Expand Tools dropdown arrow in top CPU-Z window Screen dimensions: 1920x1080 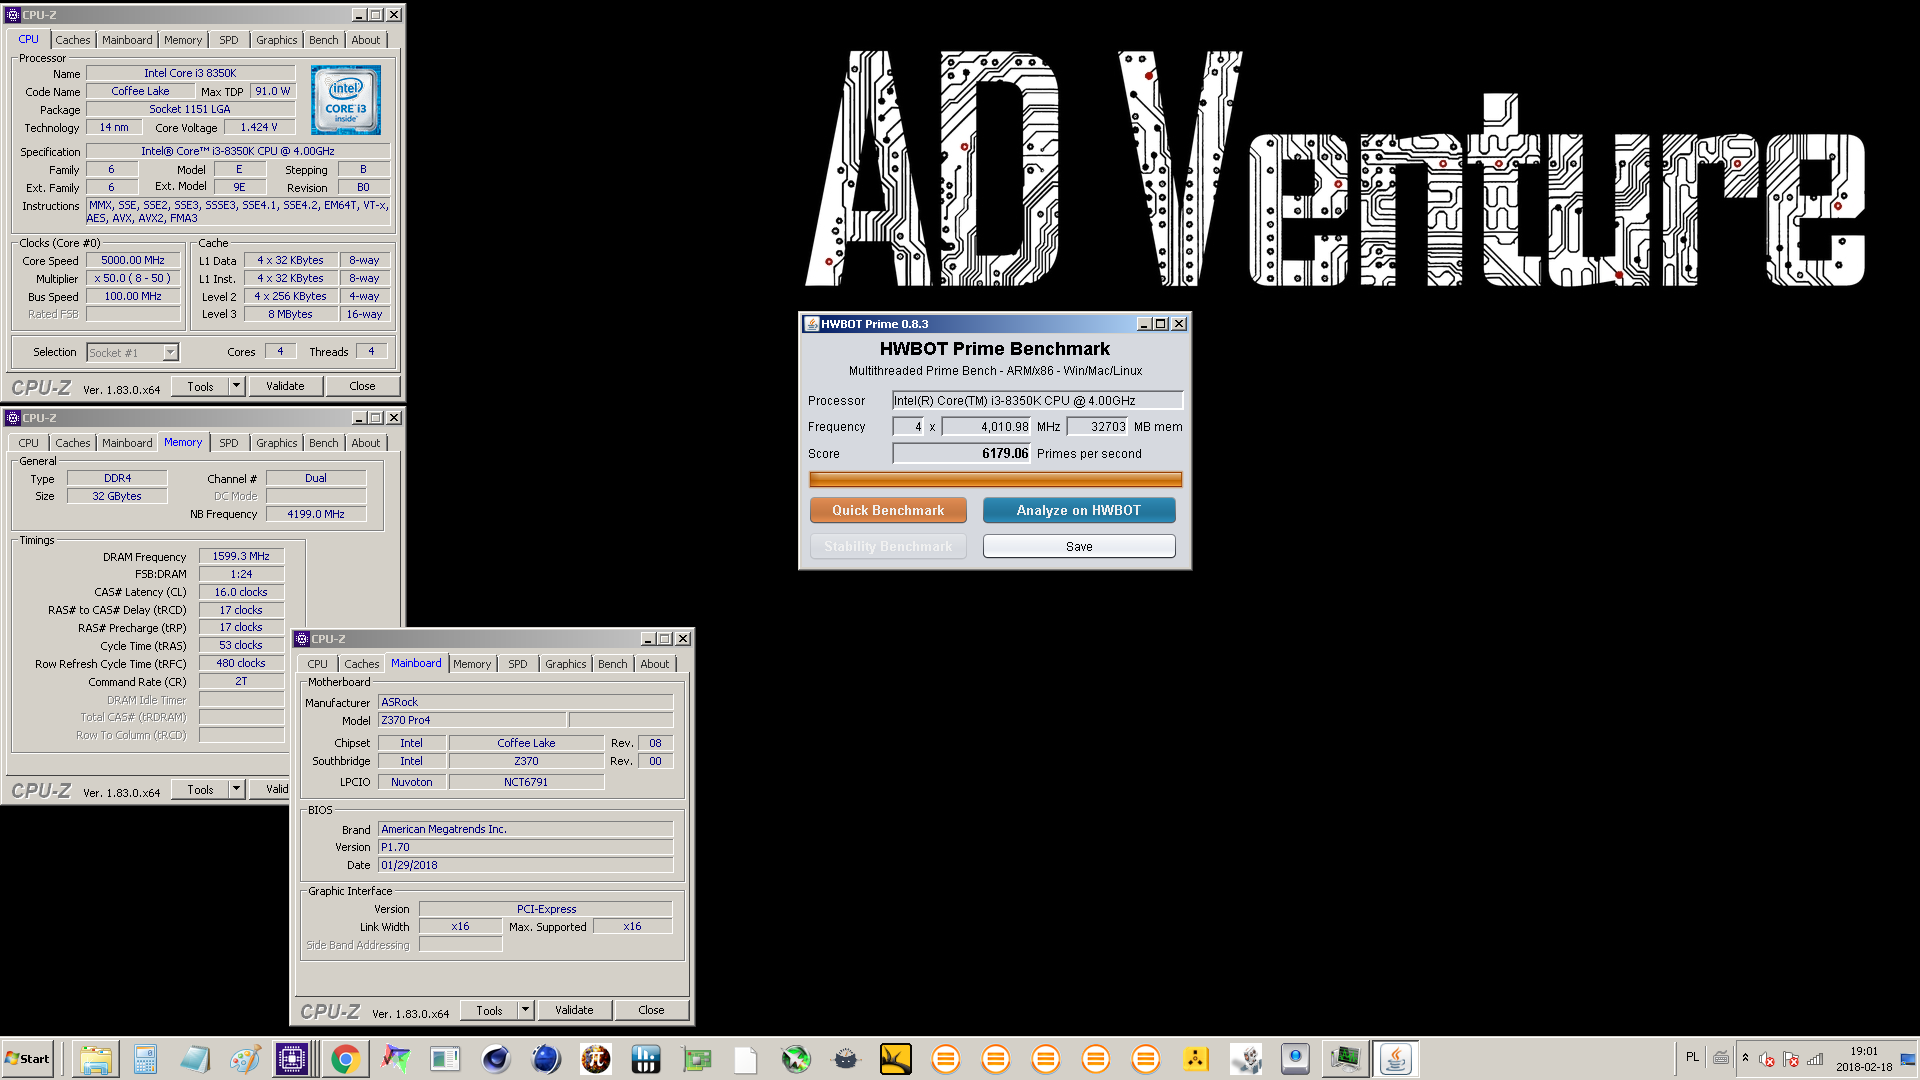[x=237, y=386]
